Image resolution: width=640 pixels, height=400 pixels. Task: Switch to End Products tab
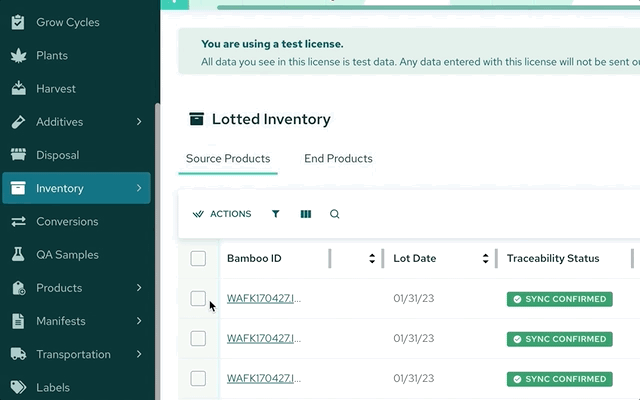(x=338, y=158)
